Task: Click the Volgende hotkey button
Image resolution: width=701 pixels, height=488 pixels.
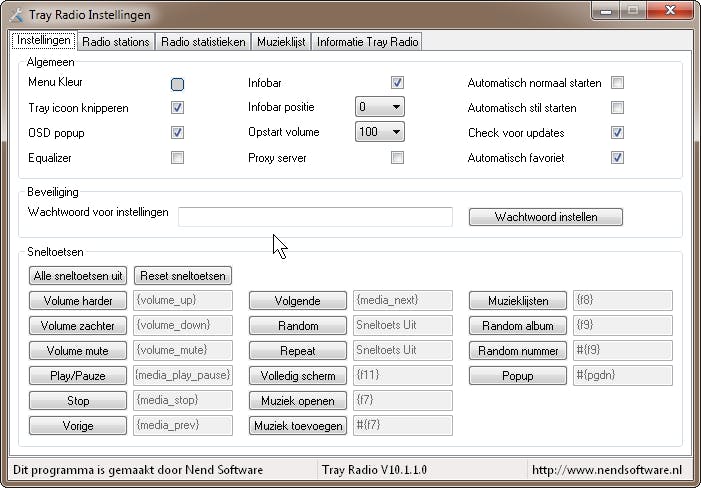Action: pos(298,301)
